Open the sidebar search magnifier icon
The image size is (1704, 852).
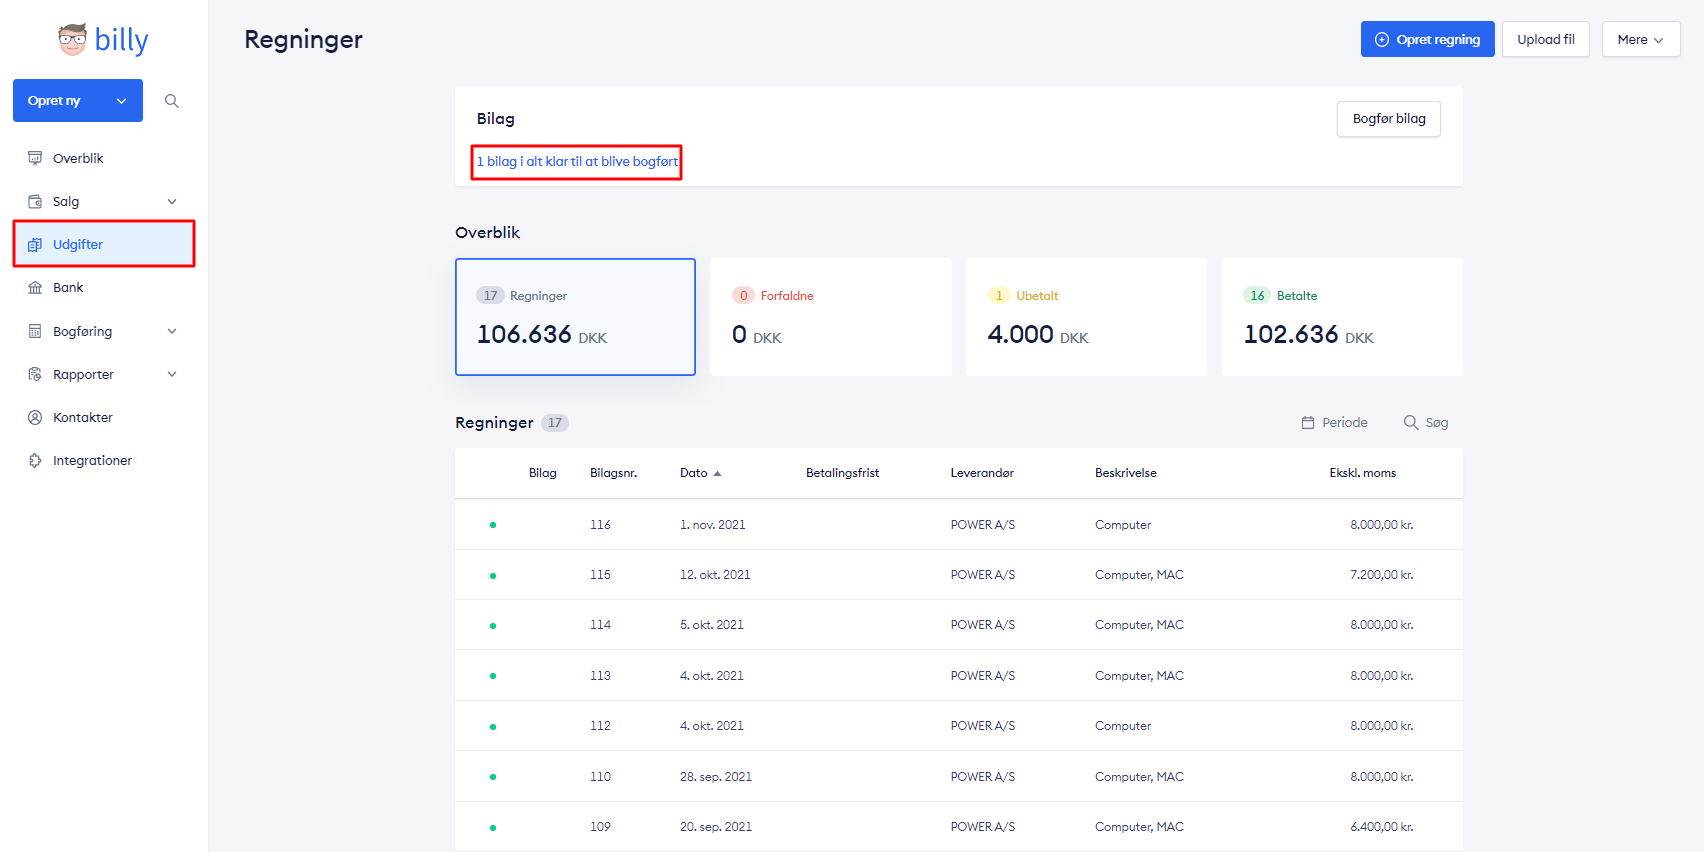coord(172,101)
